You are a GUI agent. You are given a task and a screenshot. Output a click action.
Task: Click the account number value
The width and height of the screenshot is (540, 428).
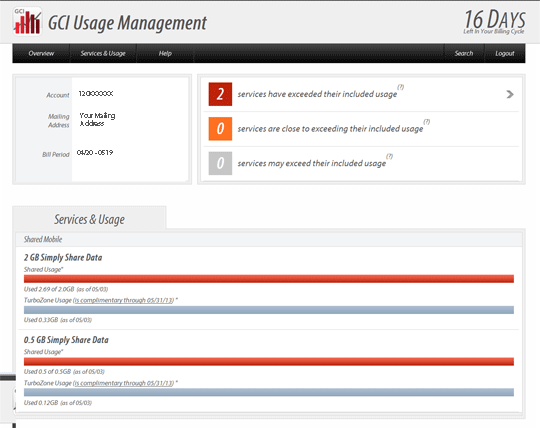click(96, 94)
